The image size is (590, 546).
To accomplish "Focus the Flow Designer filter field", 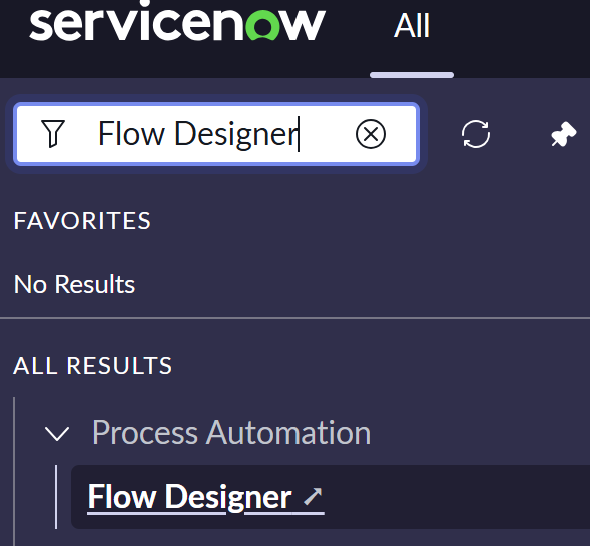I will point(216,134).
